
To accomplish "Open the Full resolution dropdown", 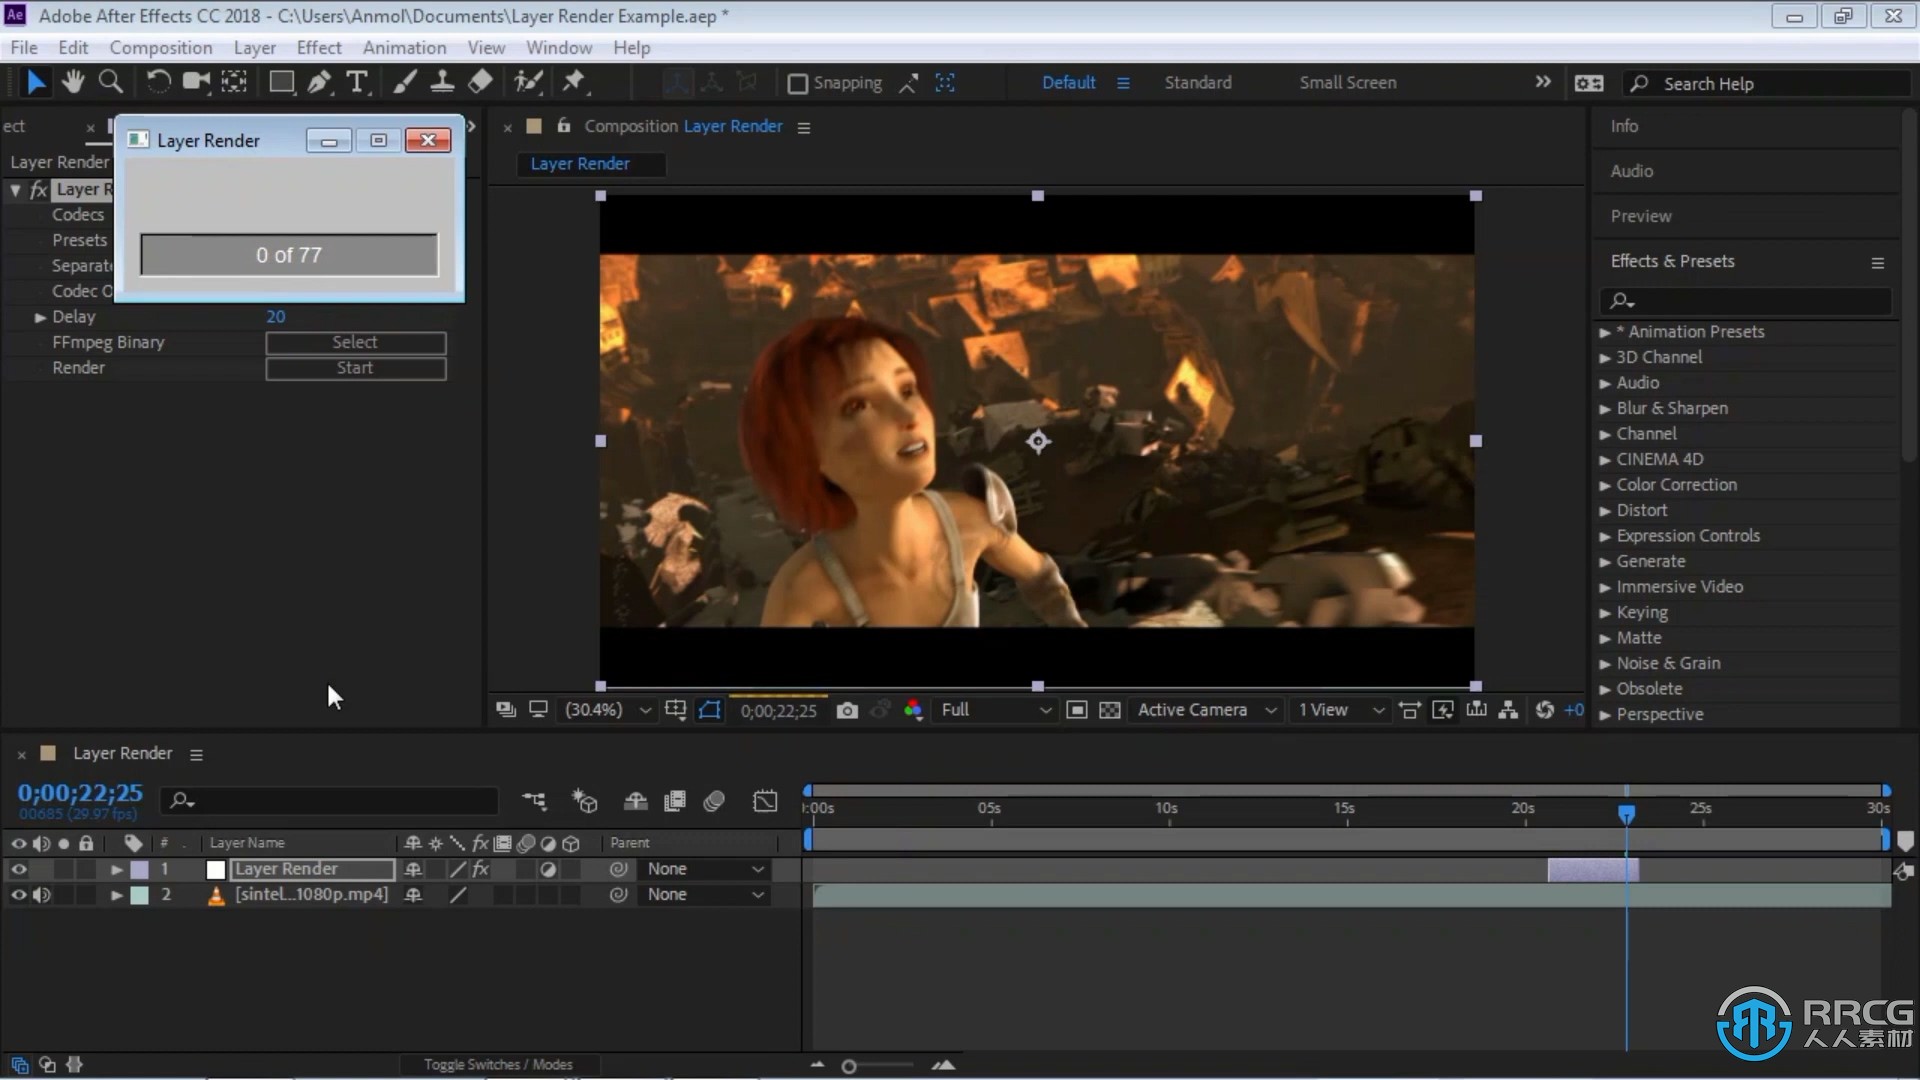I will pyautogui.click(x=995, y=710).
